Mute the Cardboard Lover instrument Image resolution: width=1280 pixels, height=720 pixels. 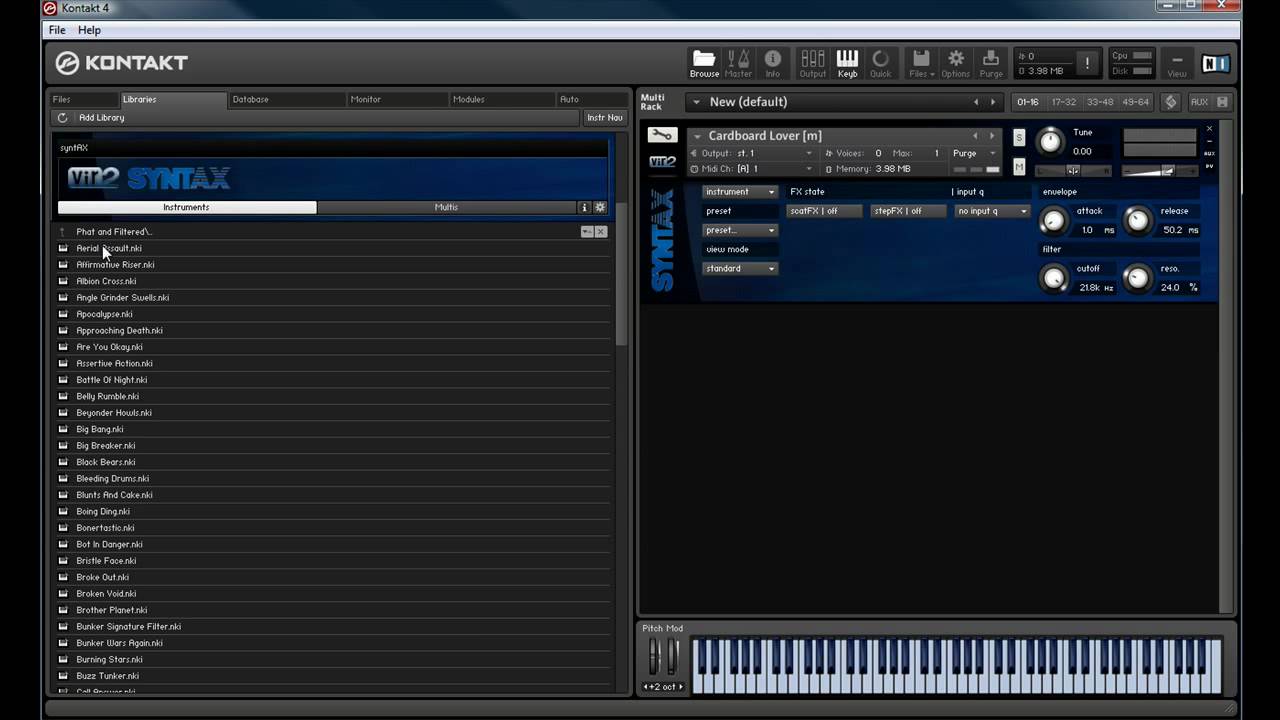(1019, 167)
